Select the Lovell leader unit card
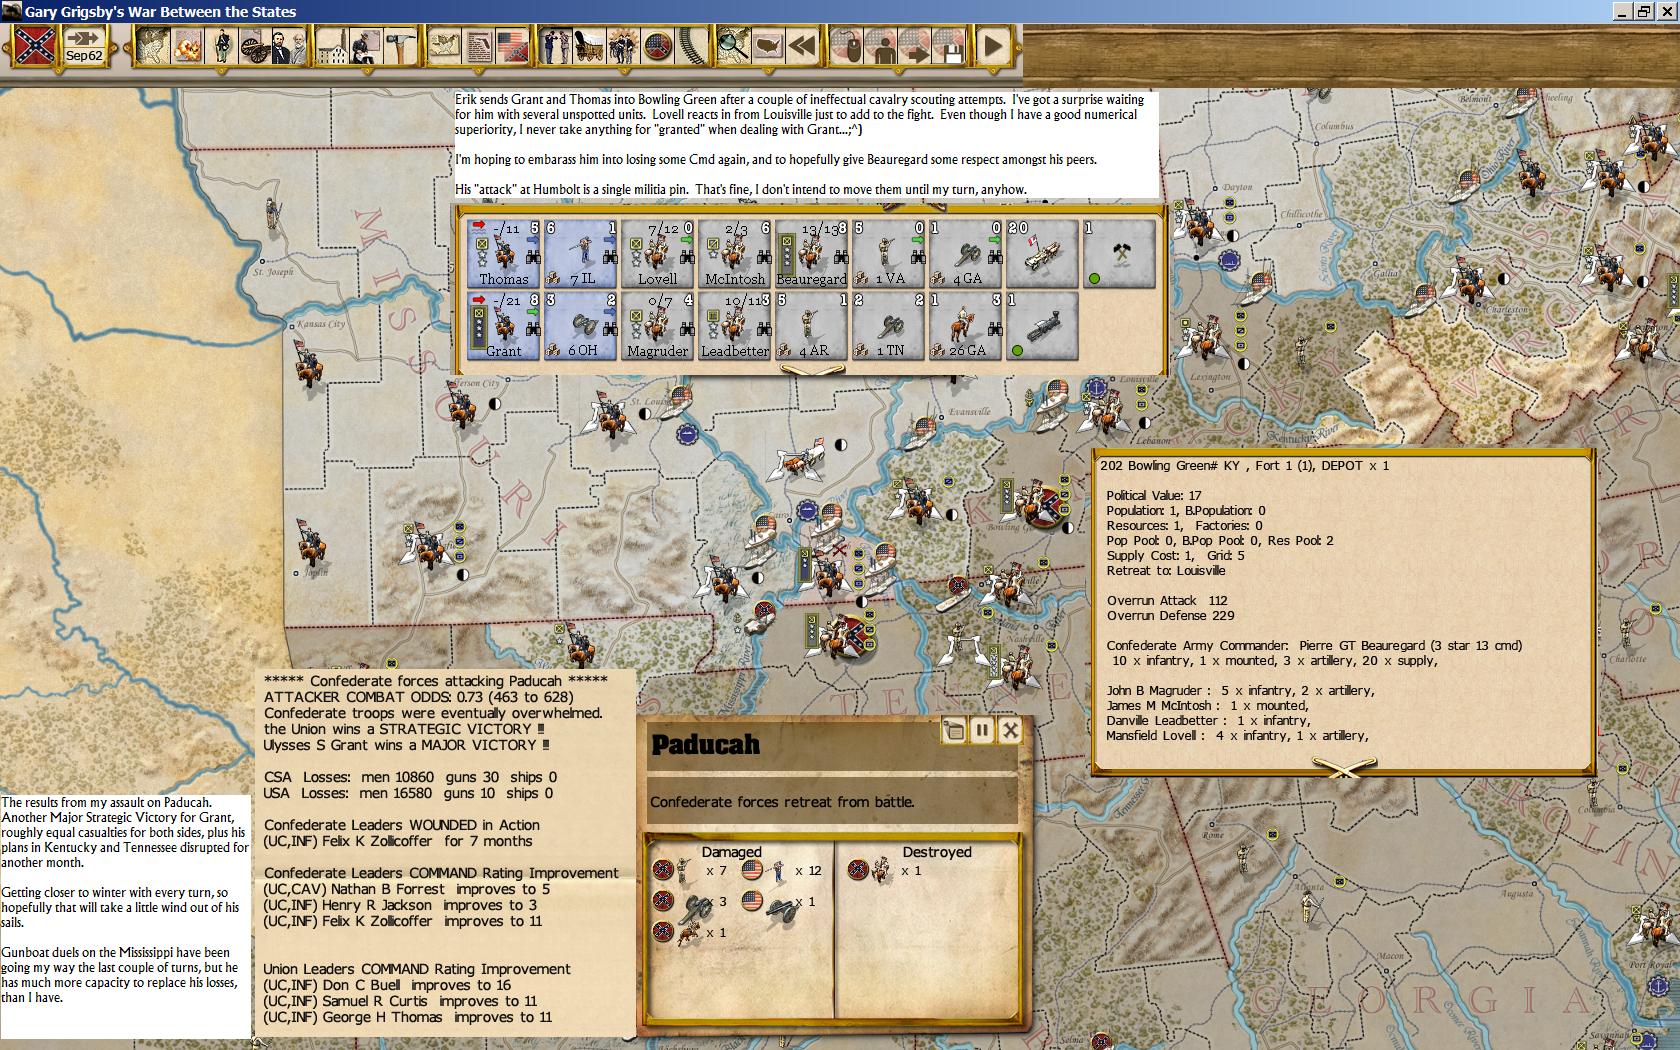1680x1050 pixels. (658, 254)
